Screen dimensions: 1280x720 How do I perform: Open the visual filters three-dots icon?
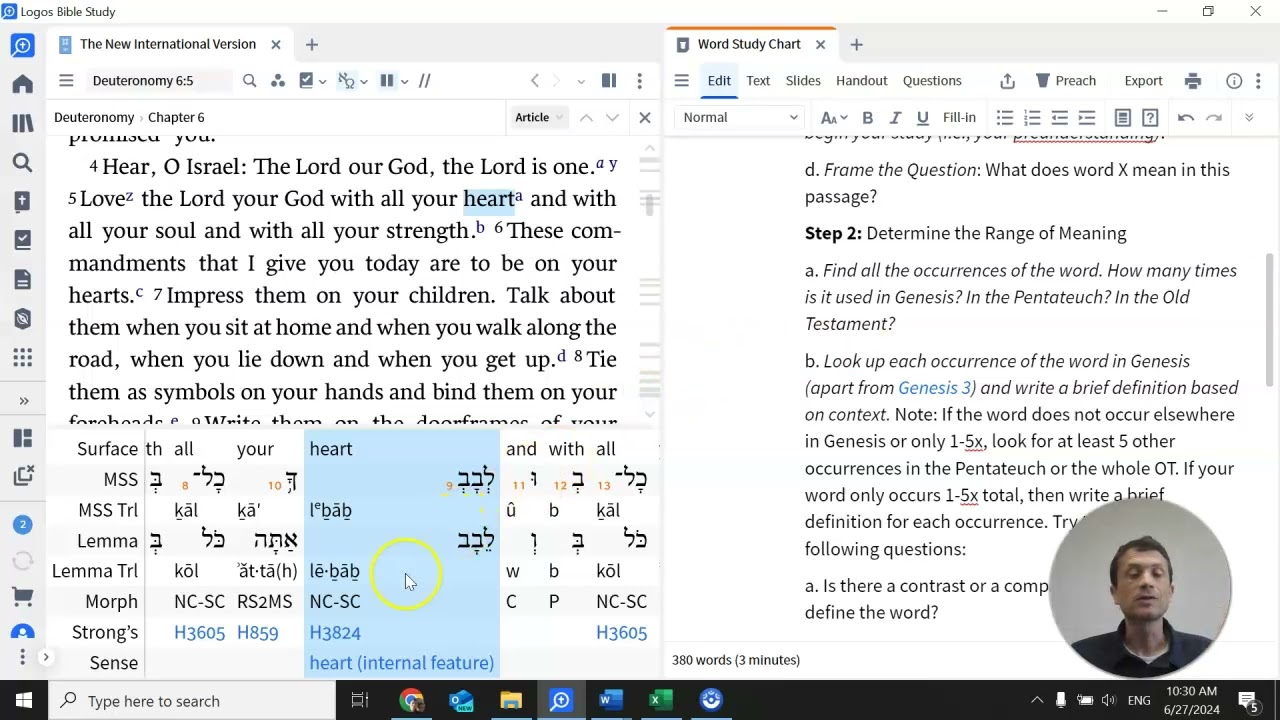coord(278,81)
